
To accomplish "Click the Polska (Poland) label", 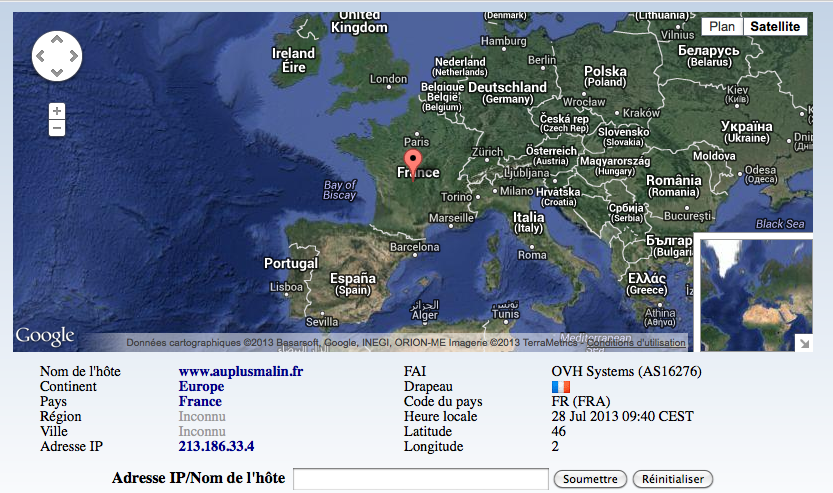I will [605, 76].
